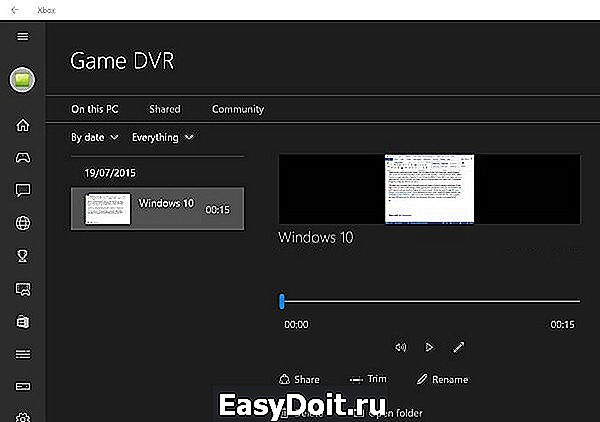Click the Game DVR heading
Image resolution: width=600 pixels, height=422 pixels.
pos(122,61)
